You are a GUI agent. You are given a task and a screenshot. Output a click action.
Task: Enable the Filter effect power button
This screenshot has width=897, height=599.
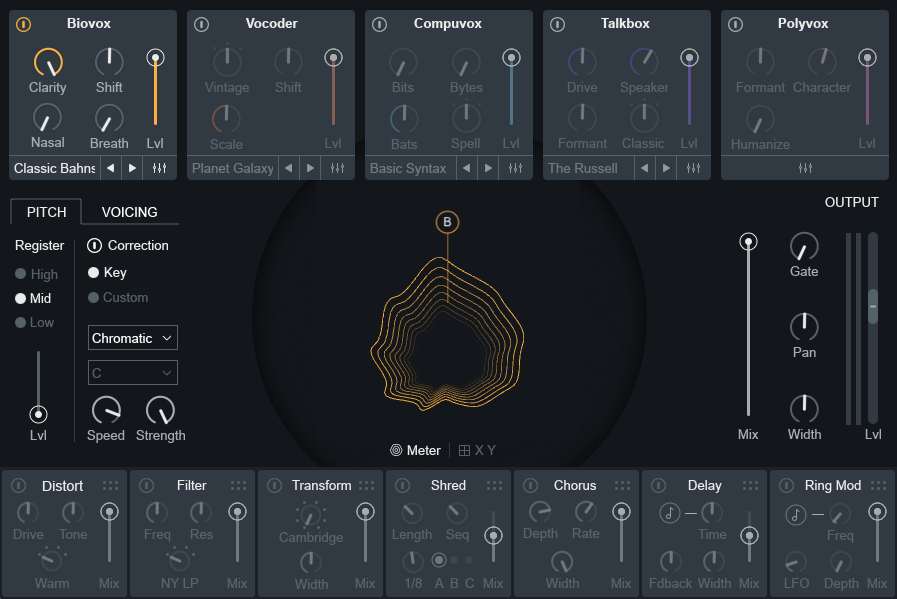click(x=146, y=486)
